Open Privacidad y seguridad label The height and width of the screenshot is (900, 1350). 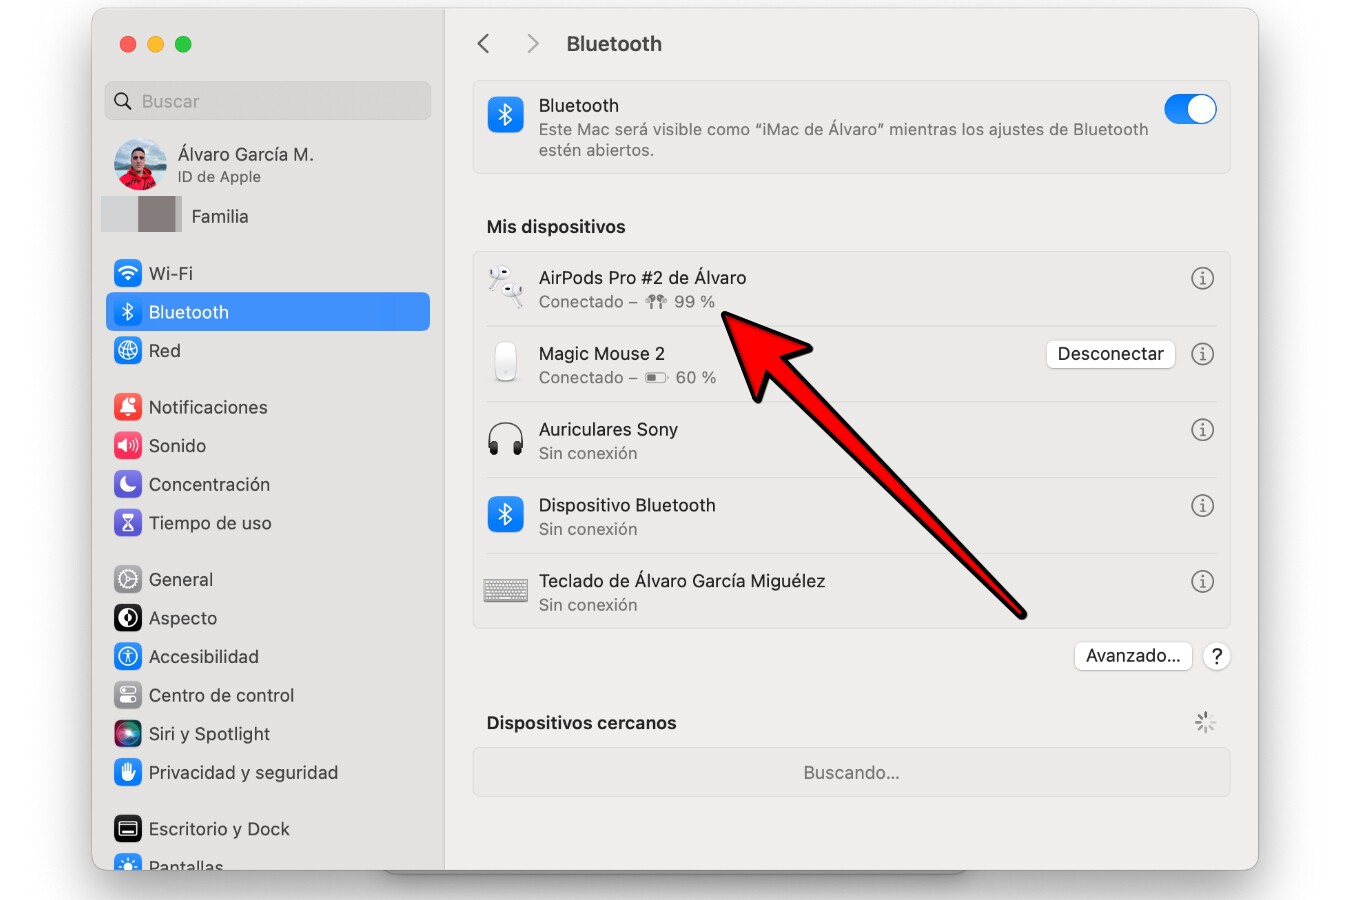[x=244, y=773]
